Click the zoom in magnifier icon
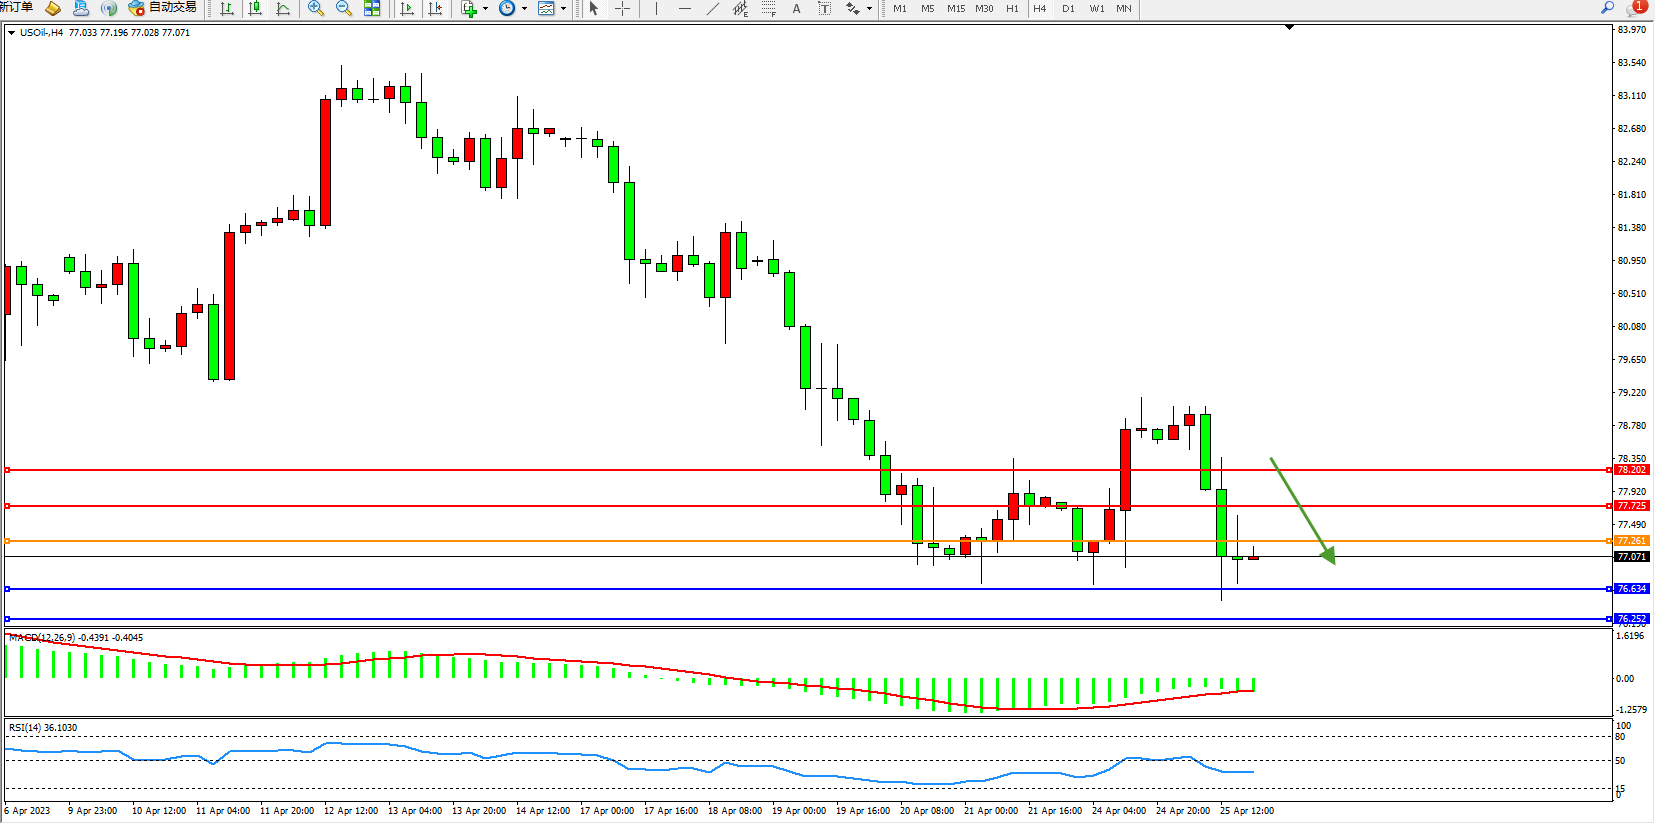Image resolution: width=1655 pixels, height=824 pixels. pos(316,9)
